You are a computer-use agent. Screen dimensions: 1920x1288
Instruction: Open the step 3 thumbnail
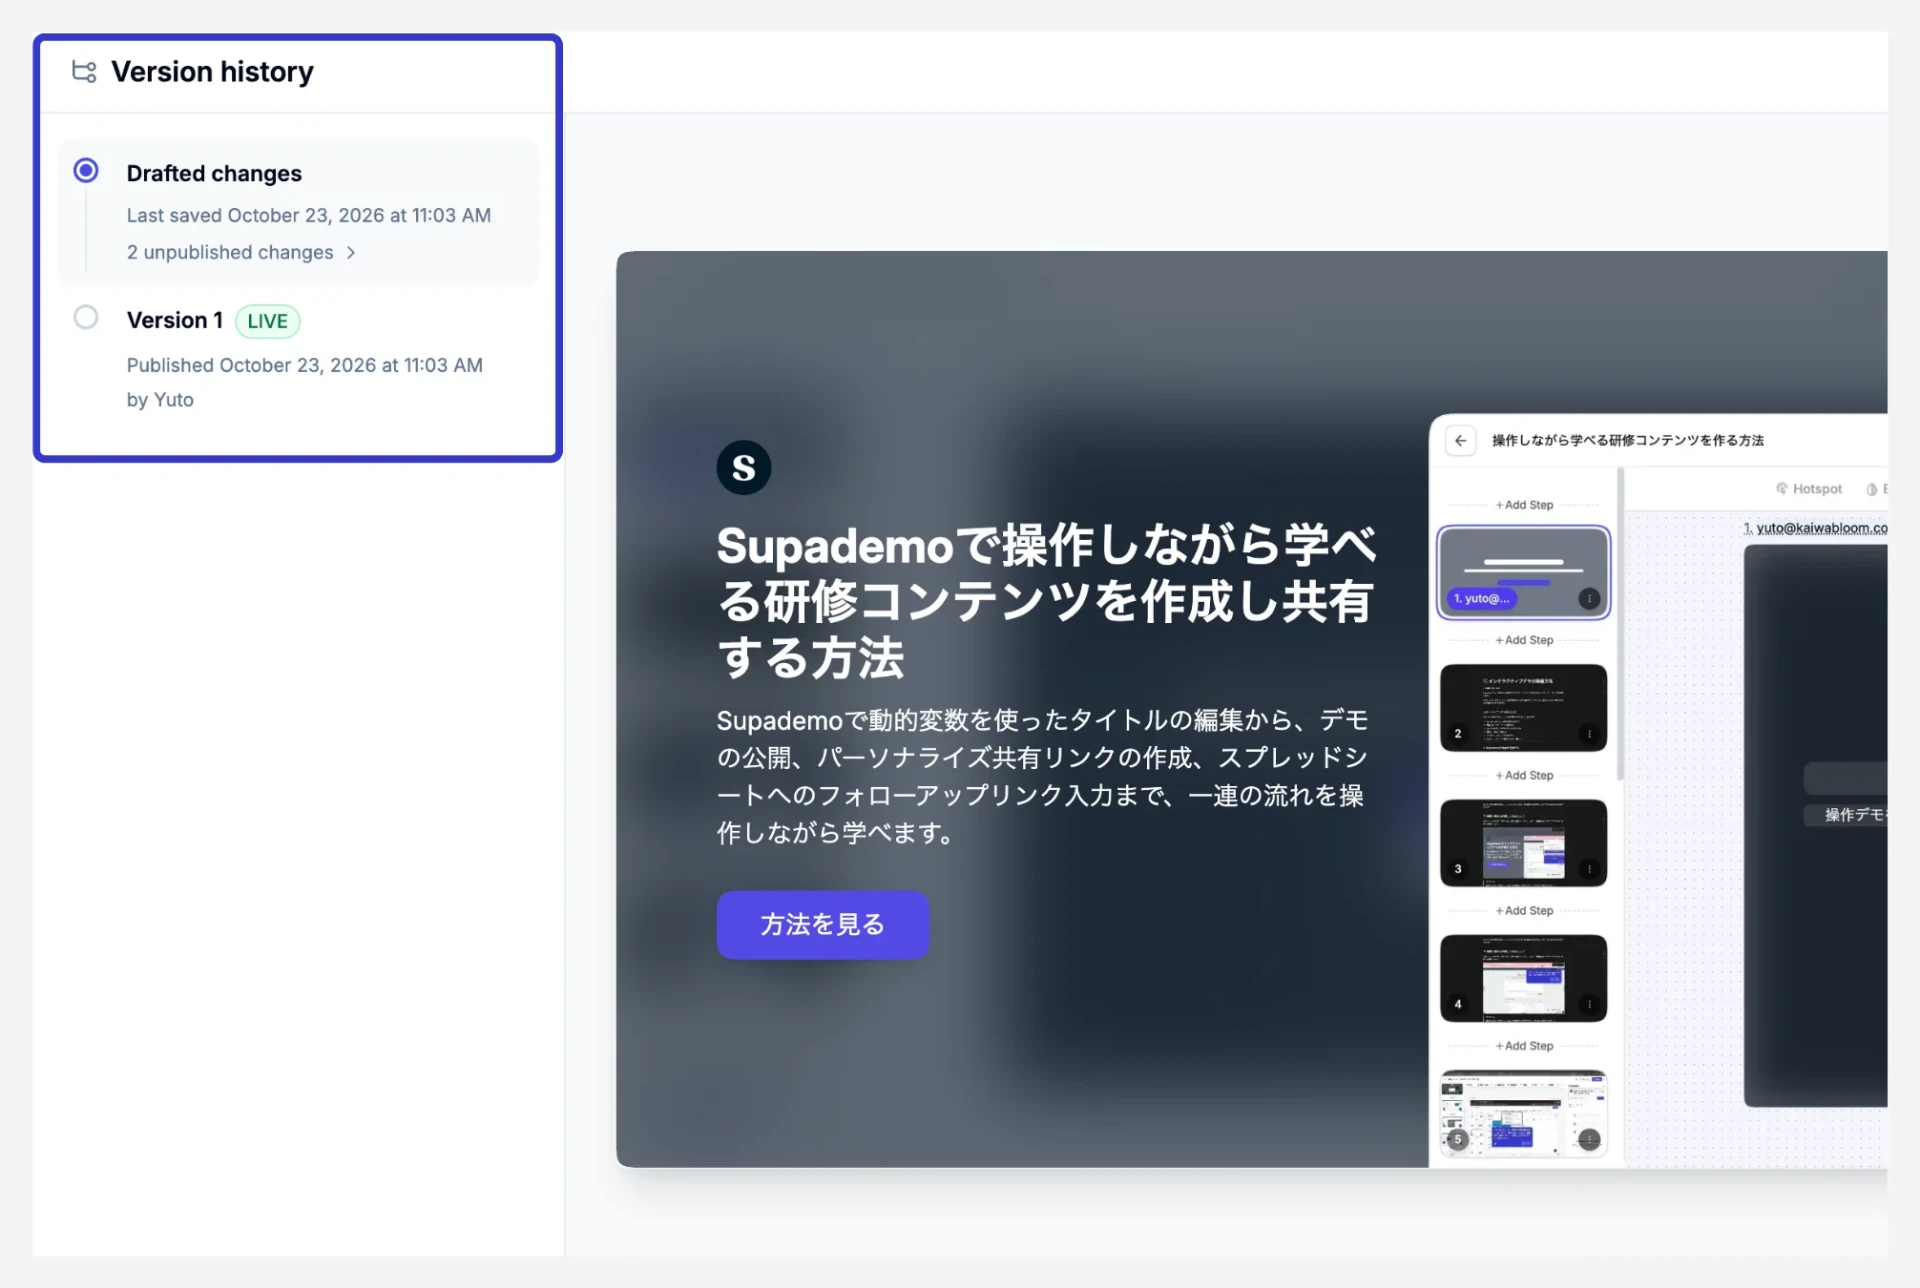point(1523,842)
